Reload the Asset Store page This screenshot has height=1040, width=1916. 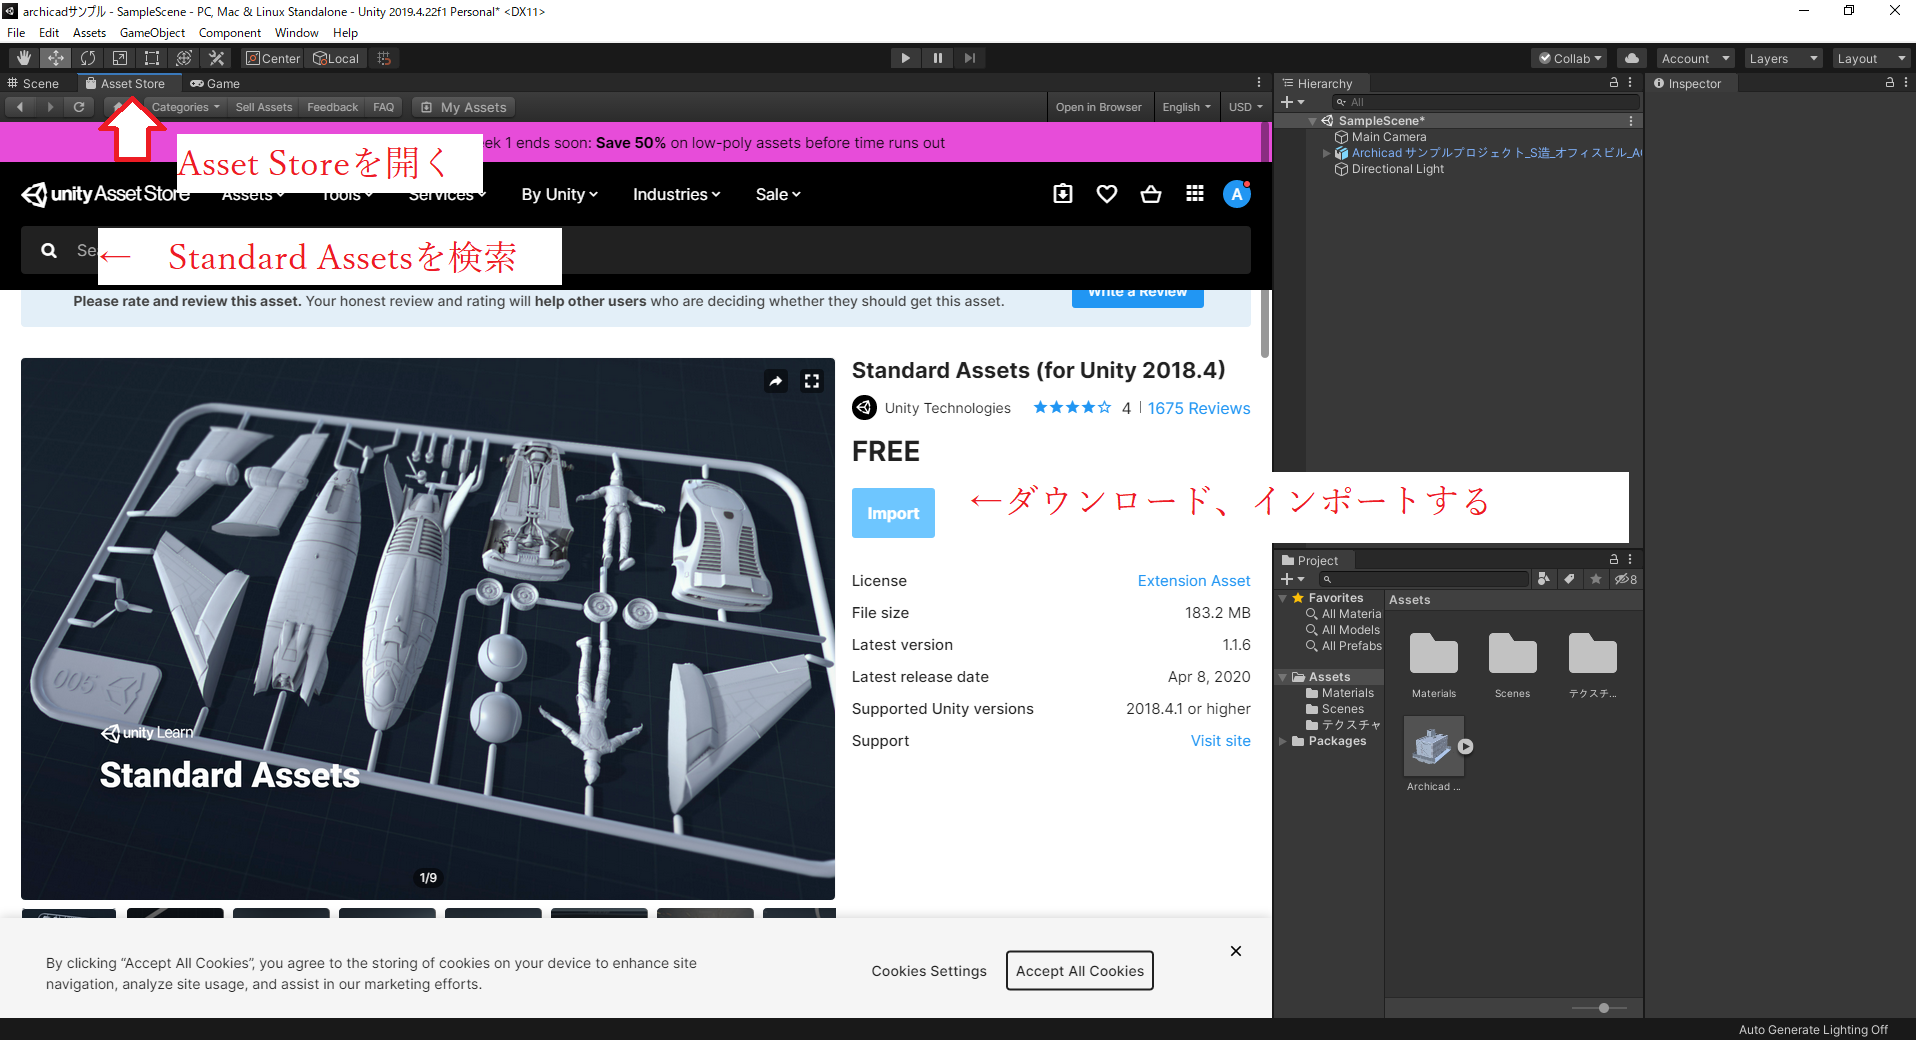(x=79, y=107)
